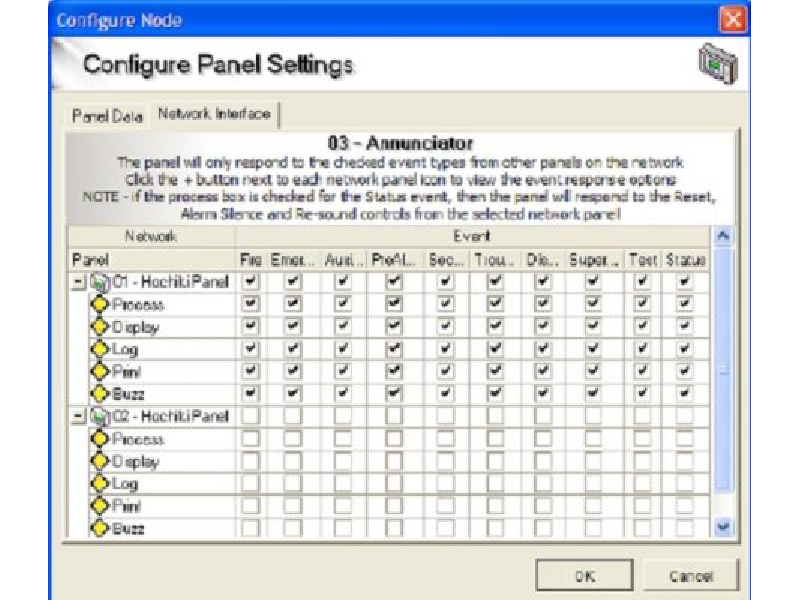Viewport: 800px width, 600px height.
Task: Click the scrollbar down arrow
Action: tap(723, 527)
